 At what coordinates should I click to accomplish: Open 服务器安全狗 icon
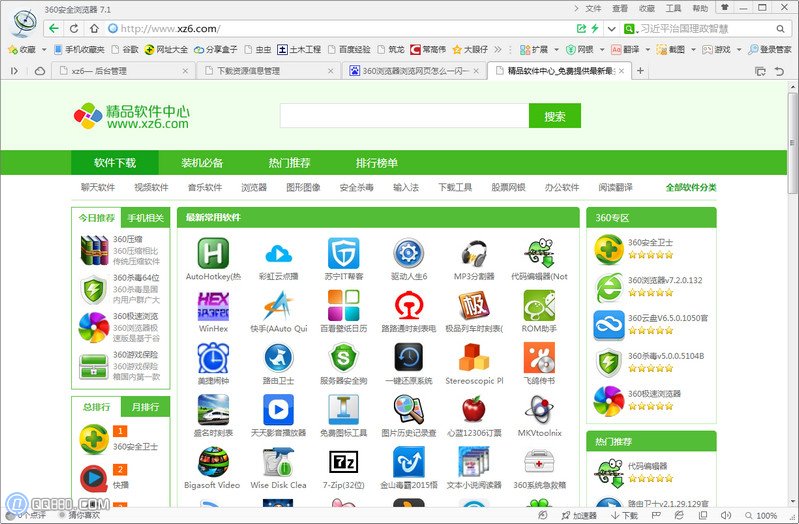click(343, 358)
